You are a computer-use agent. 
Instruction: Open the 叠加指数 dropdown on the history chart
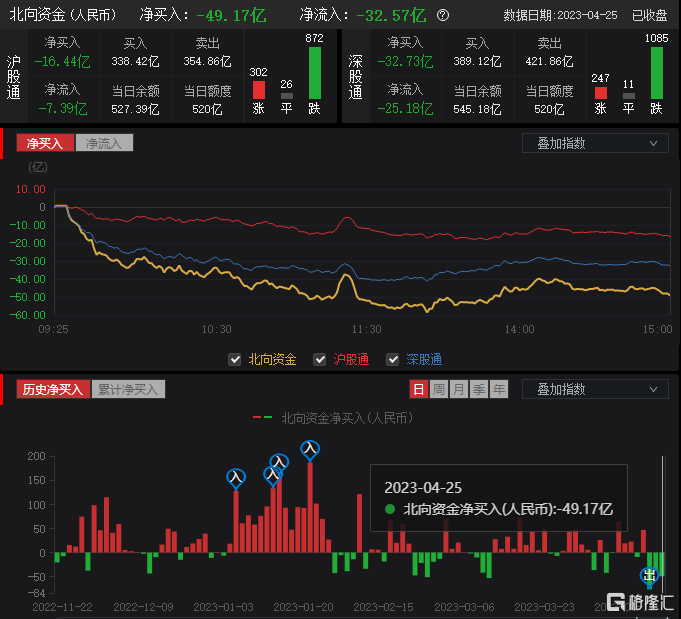(595, 389)
